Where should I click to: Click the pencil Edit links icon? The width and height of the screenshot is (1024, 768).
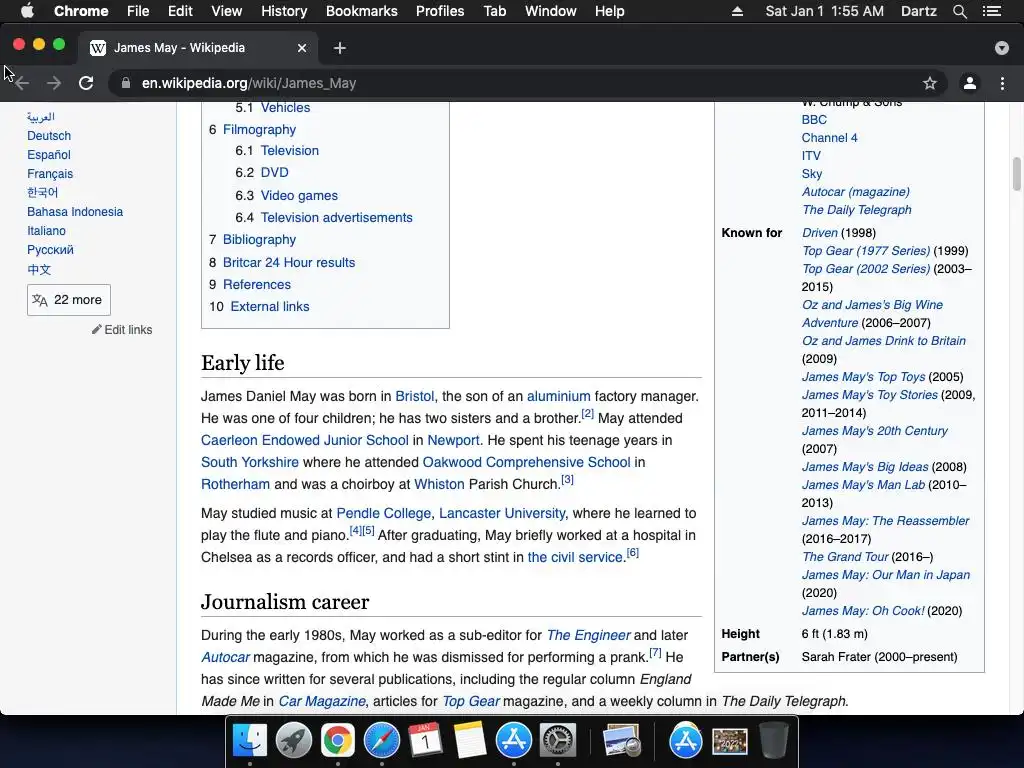pyautogui.click(x=97, y=329)
